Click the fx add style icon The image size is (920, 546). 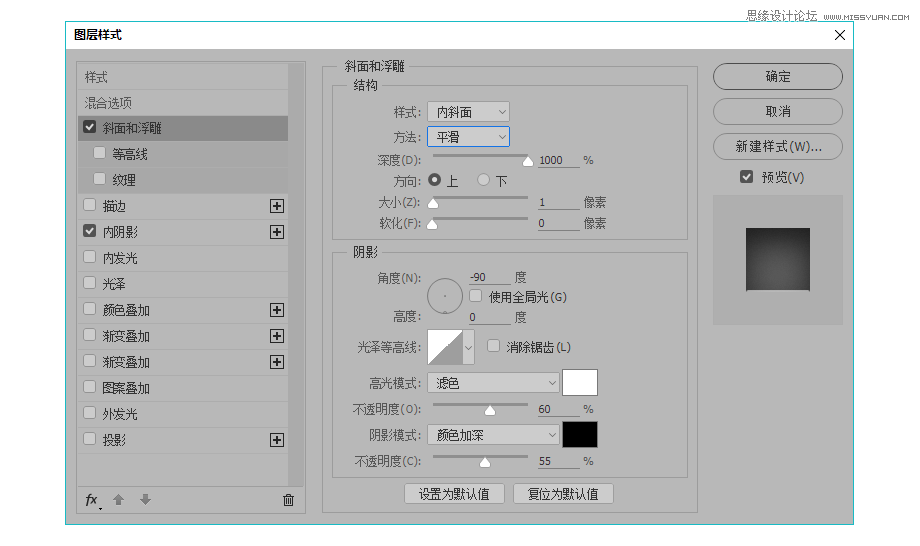(x=93, y=500)
